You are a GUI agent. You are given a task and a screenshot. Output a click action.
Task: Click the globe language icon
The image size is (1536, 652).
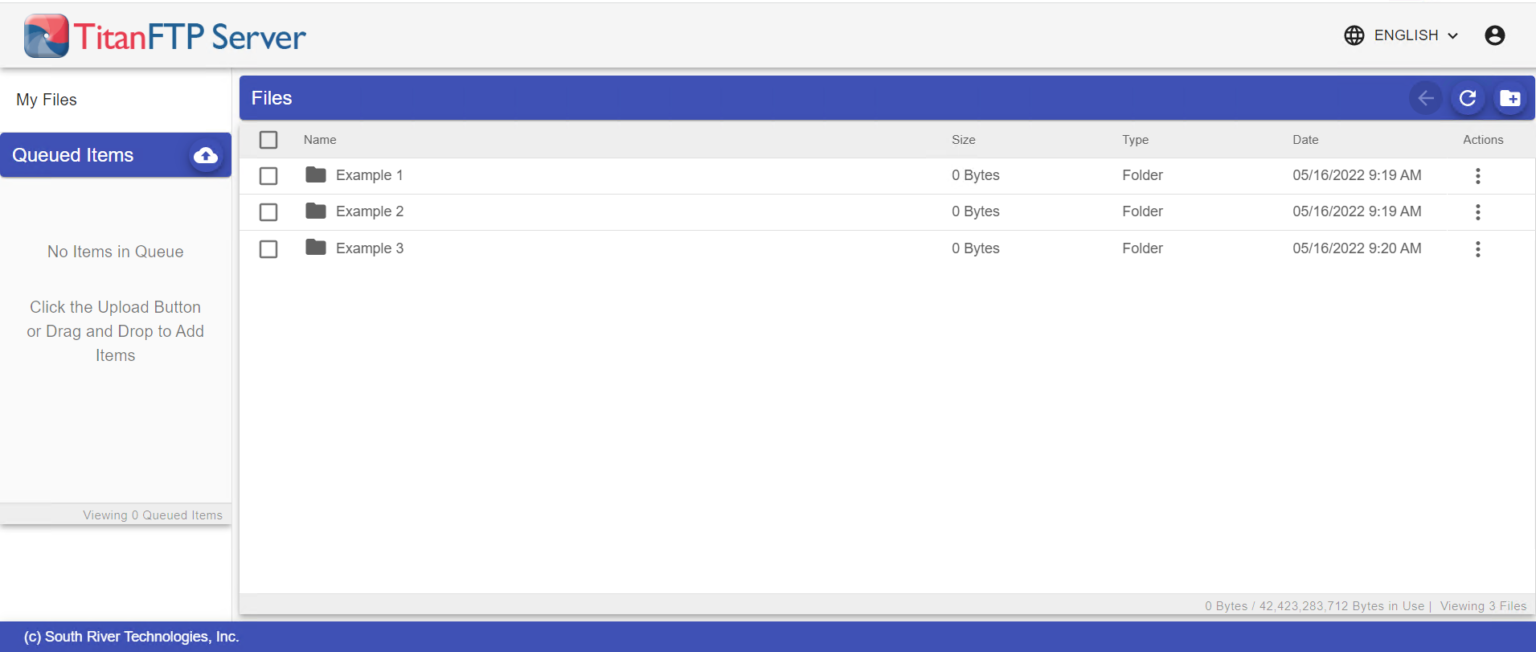pos(1354,36)
